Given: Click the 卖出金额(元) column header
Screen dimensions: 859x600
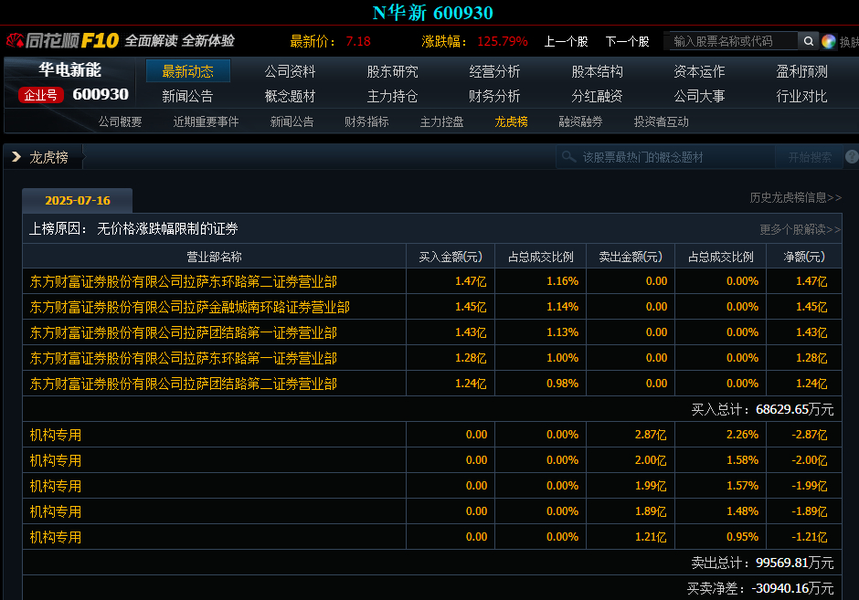Looking at the screenshot, I should [631, 256].
